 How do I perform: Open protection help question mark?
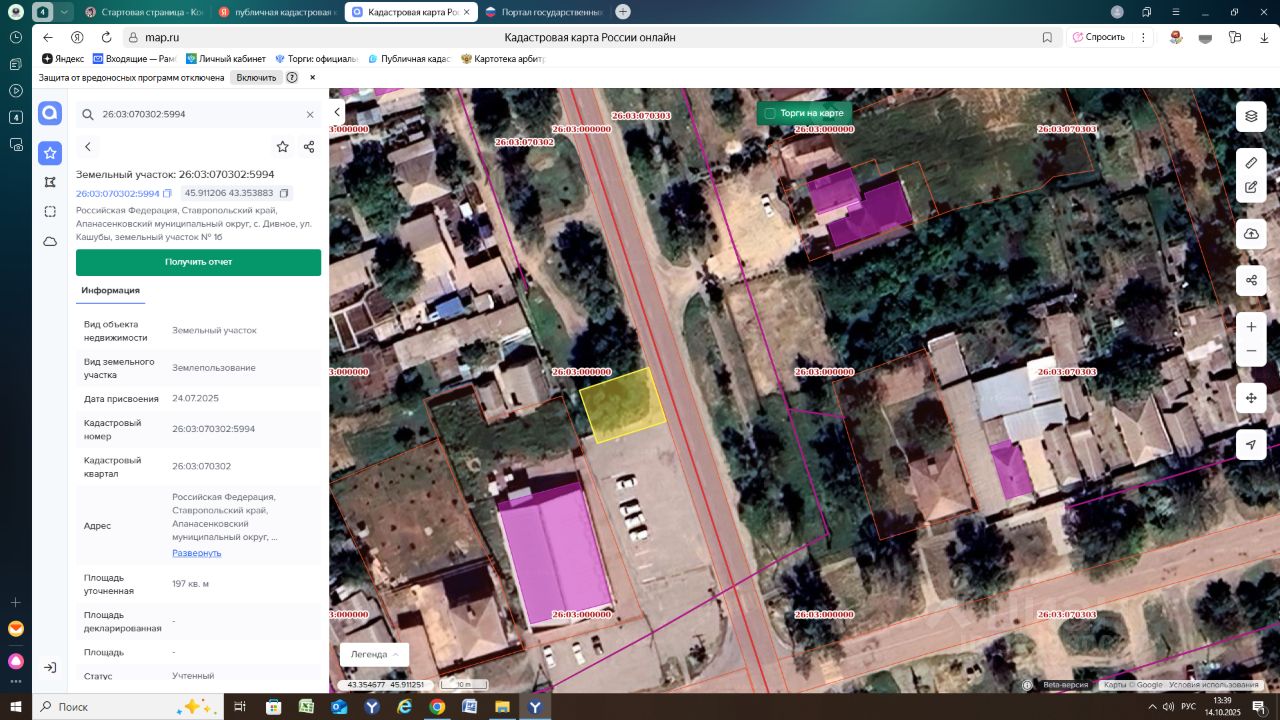click(x=292, y=77)
